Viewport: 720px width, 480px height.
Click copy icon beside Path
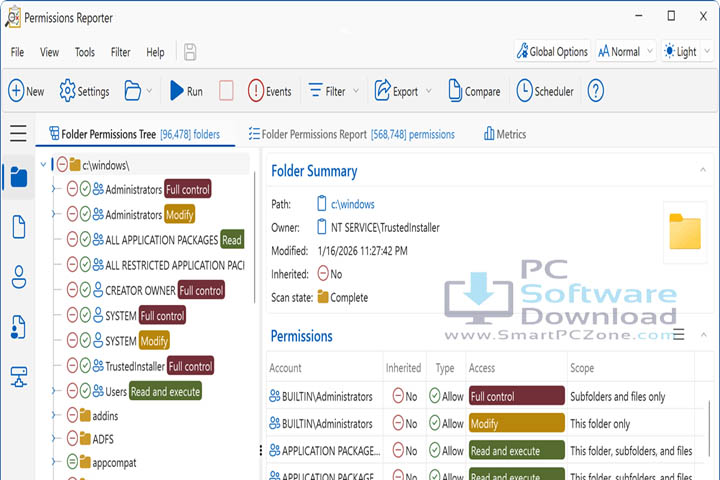[322, 203]
